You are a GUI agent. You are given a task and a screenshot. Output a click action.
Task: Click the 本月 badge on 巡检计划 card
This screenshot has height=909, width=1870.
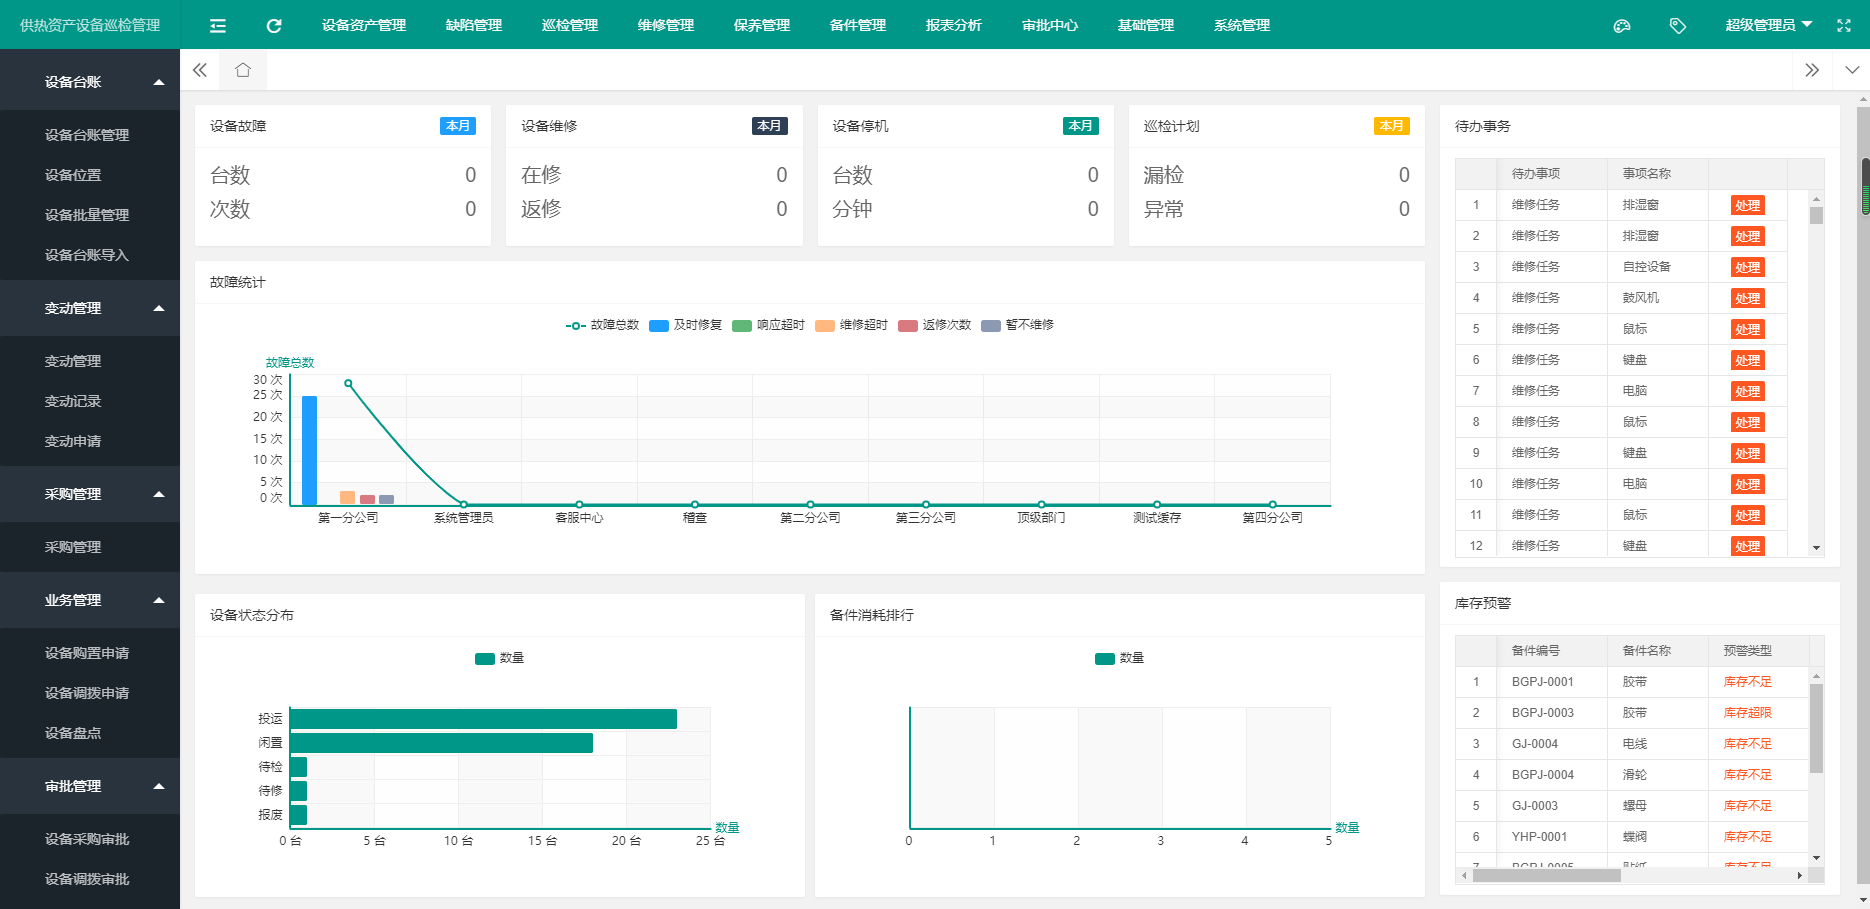(1392, 126)
